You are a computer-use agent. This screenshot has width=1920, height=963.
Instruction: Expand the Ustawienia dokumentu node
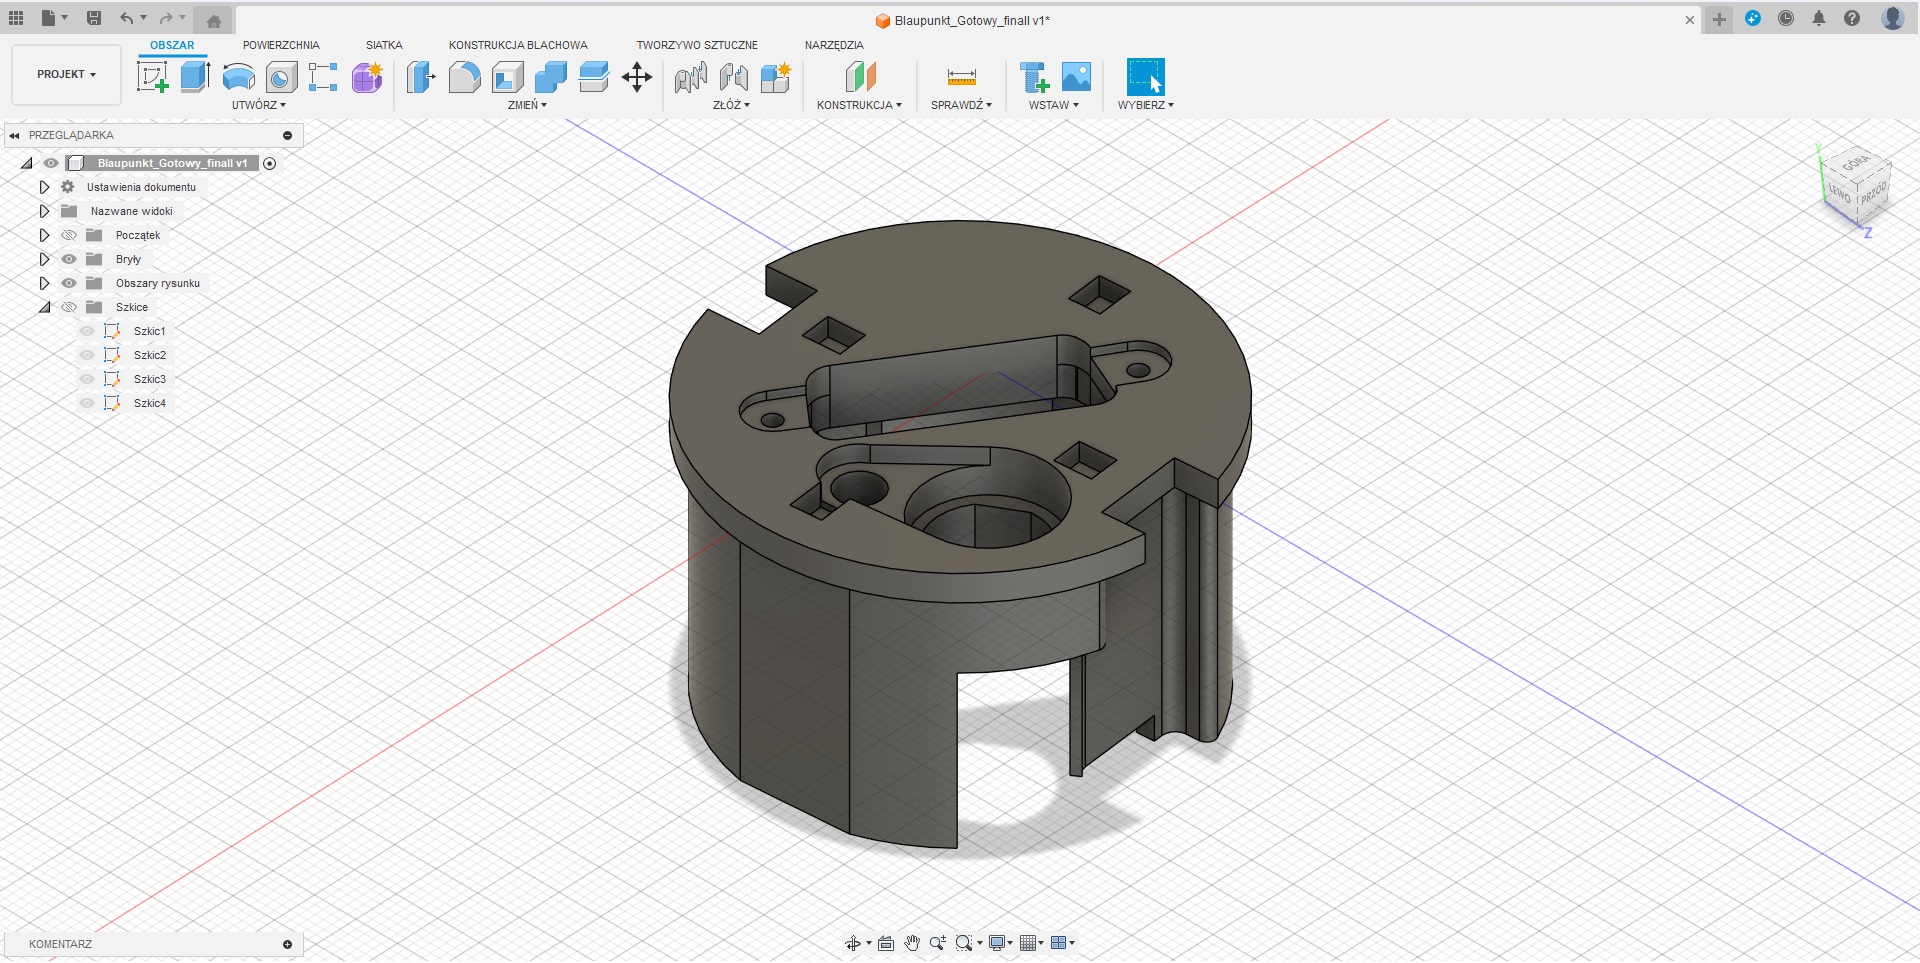(x=44, y=187)
